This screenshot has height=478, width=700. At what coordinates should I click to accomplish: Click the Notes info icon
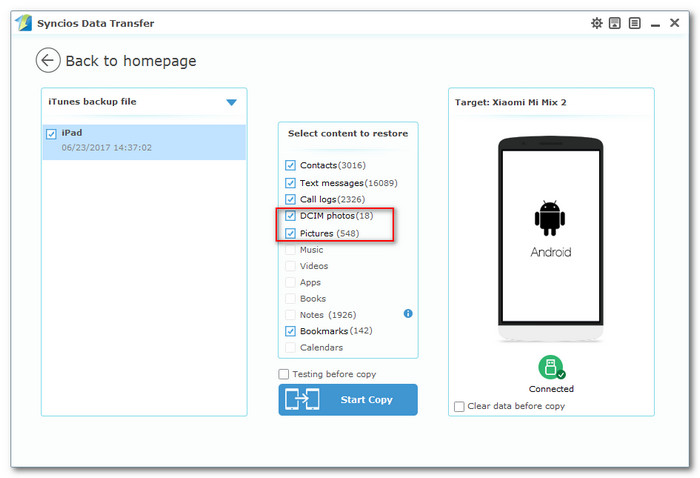tap(408, 313)
